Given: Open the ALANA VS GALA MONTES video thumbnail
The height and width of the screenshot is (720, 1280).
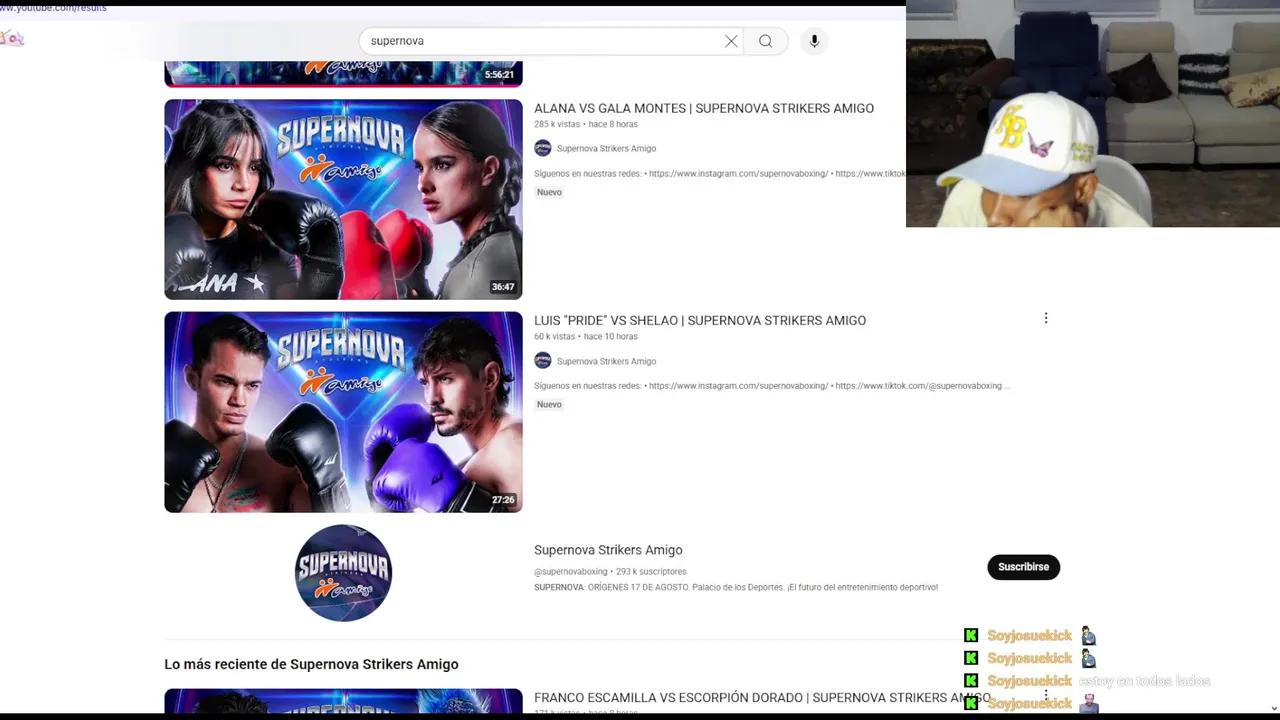Looking at the screenshot, I should (x=343, y=199).
